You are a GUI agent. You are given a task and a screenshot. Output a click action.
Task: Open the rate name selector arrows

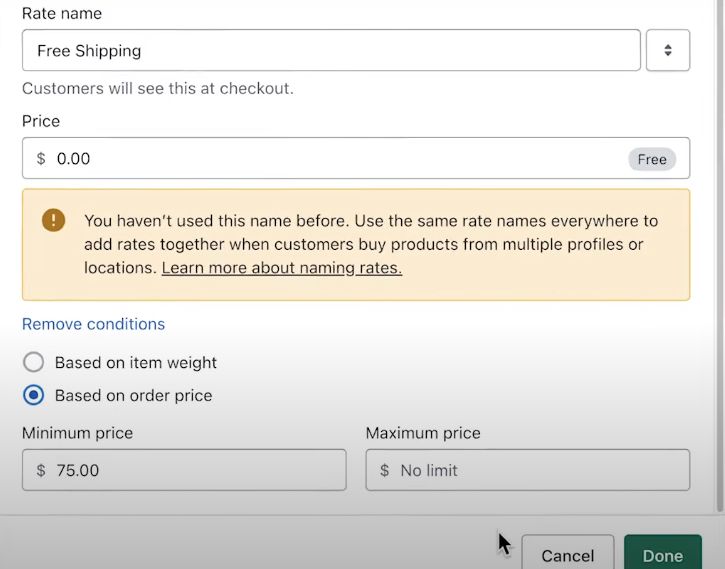coord(668,50)
